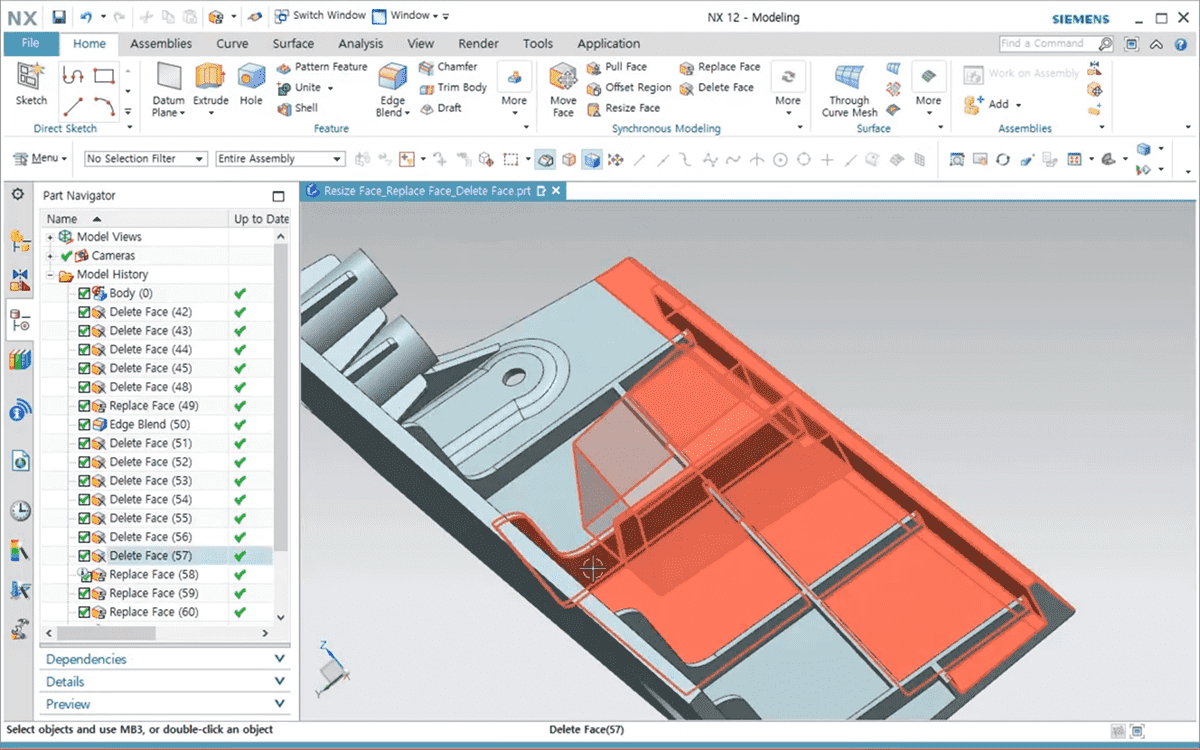
Task: Close the Resize Face part tab
Action: (556, 190)
